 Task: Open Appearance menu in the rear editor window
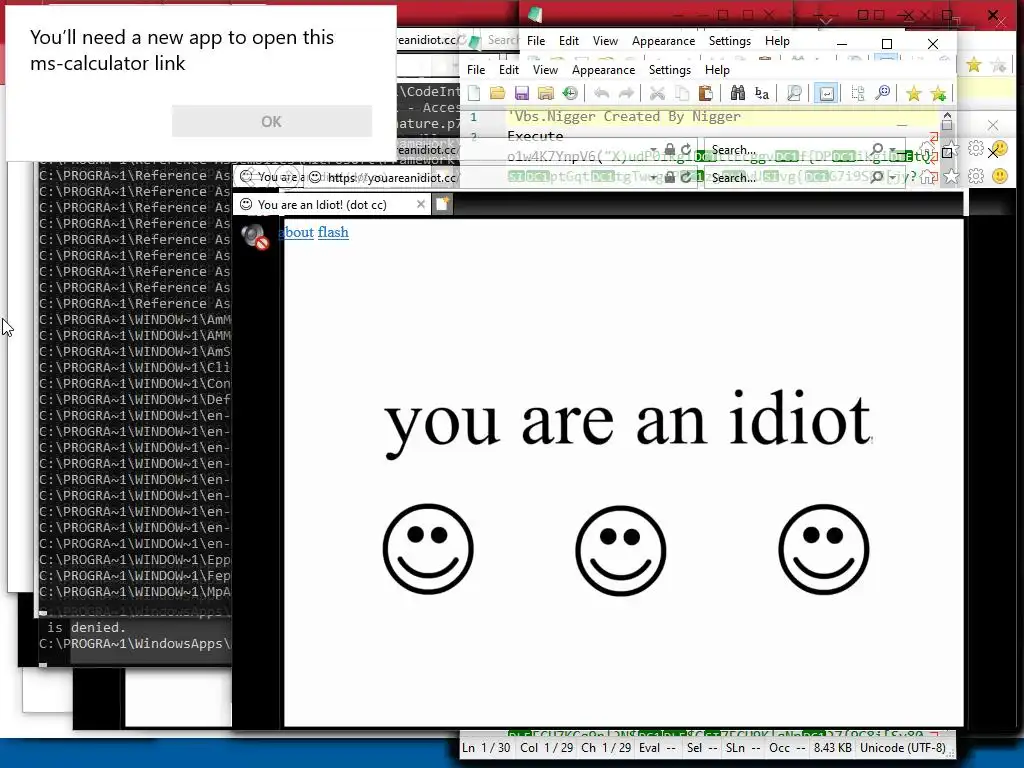(664, 41)
